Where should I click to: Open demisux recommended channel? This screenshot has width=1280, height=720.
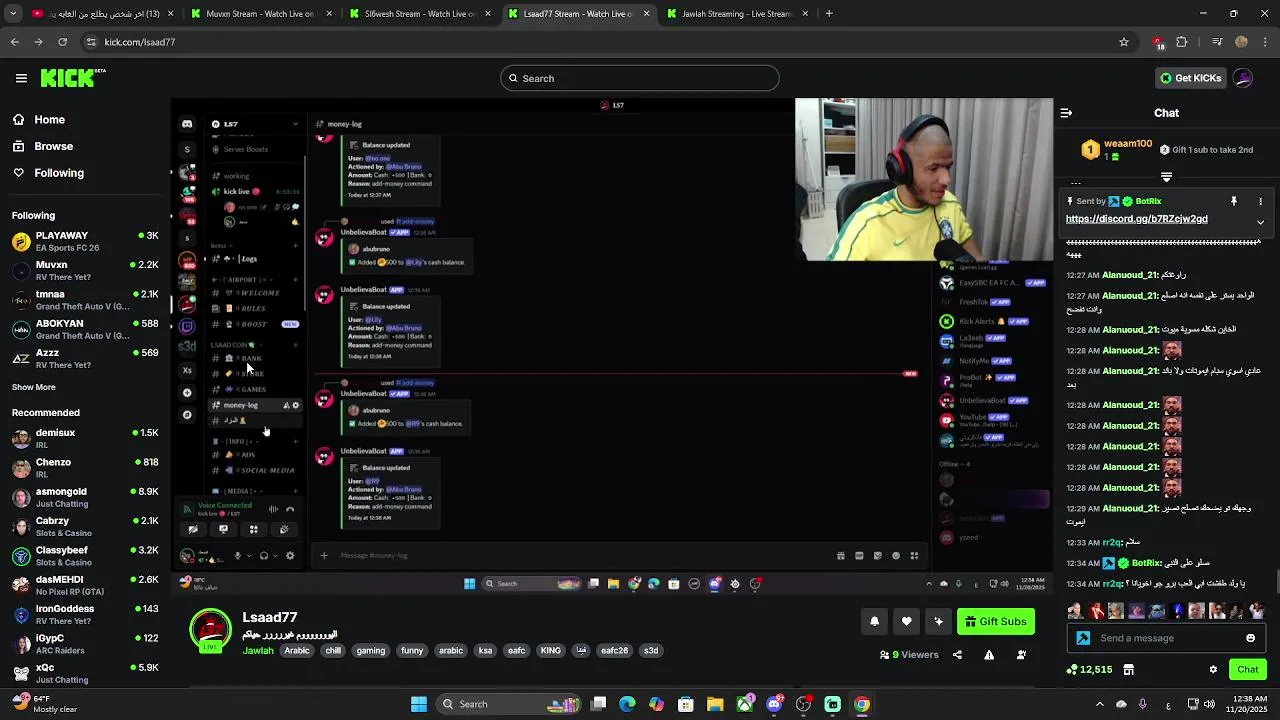point(85,438)
